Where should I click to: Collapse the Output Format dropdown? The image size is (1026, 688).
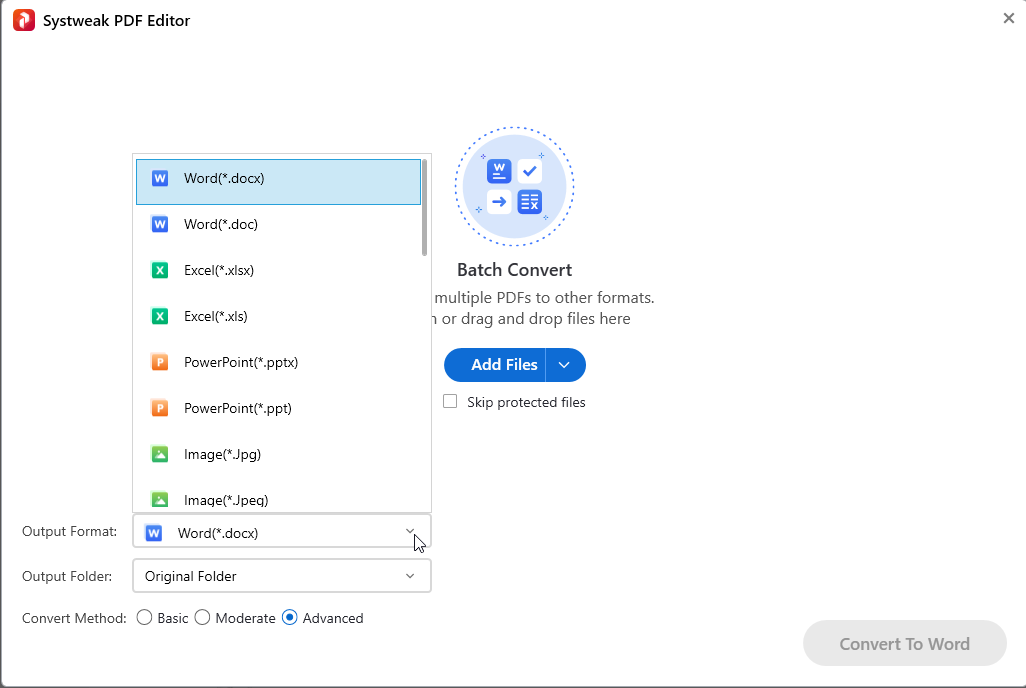[x=281, y=531]
